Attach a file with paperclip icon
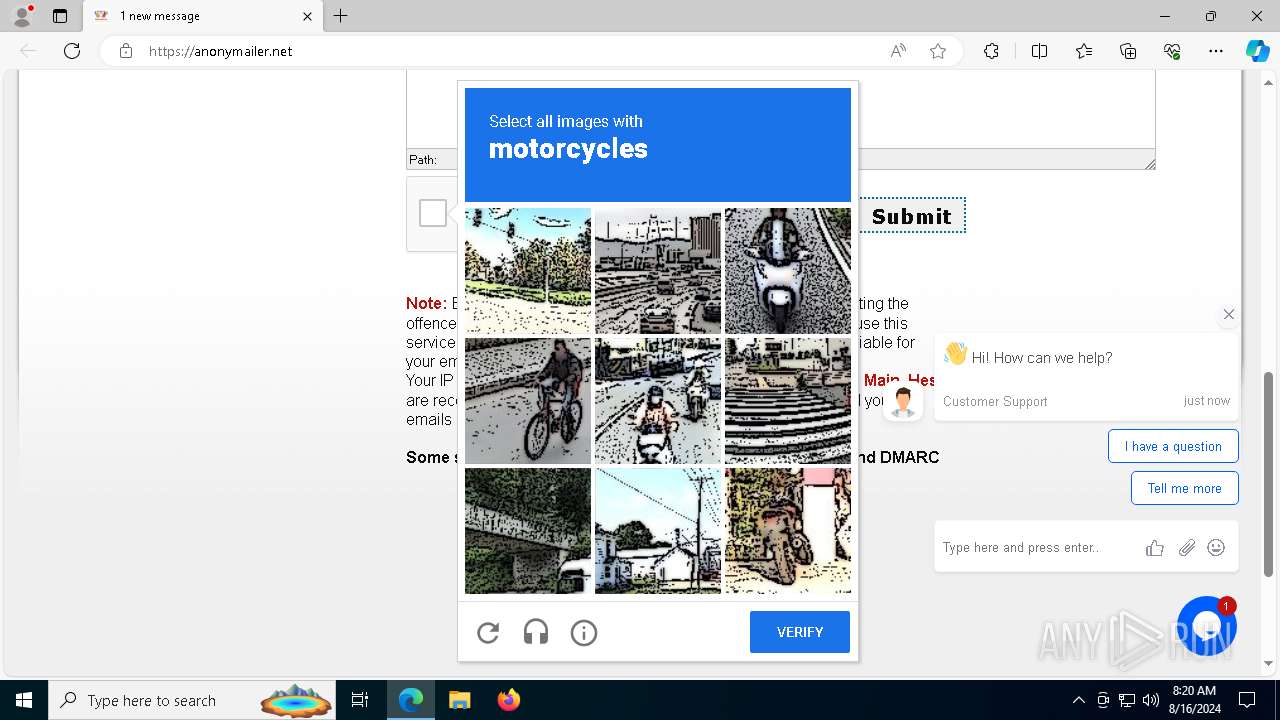This screenshot has height=720, width=1280. click(x=1187, y=547)
